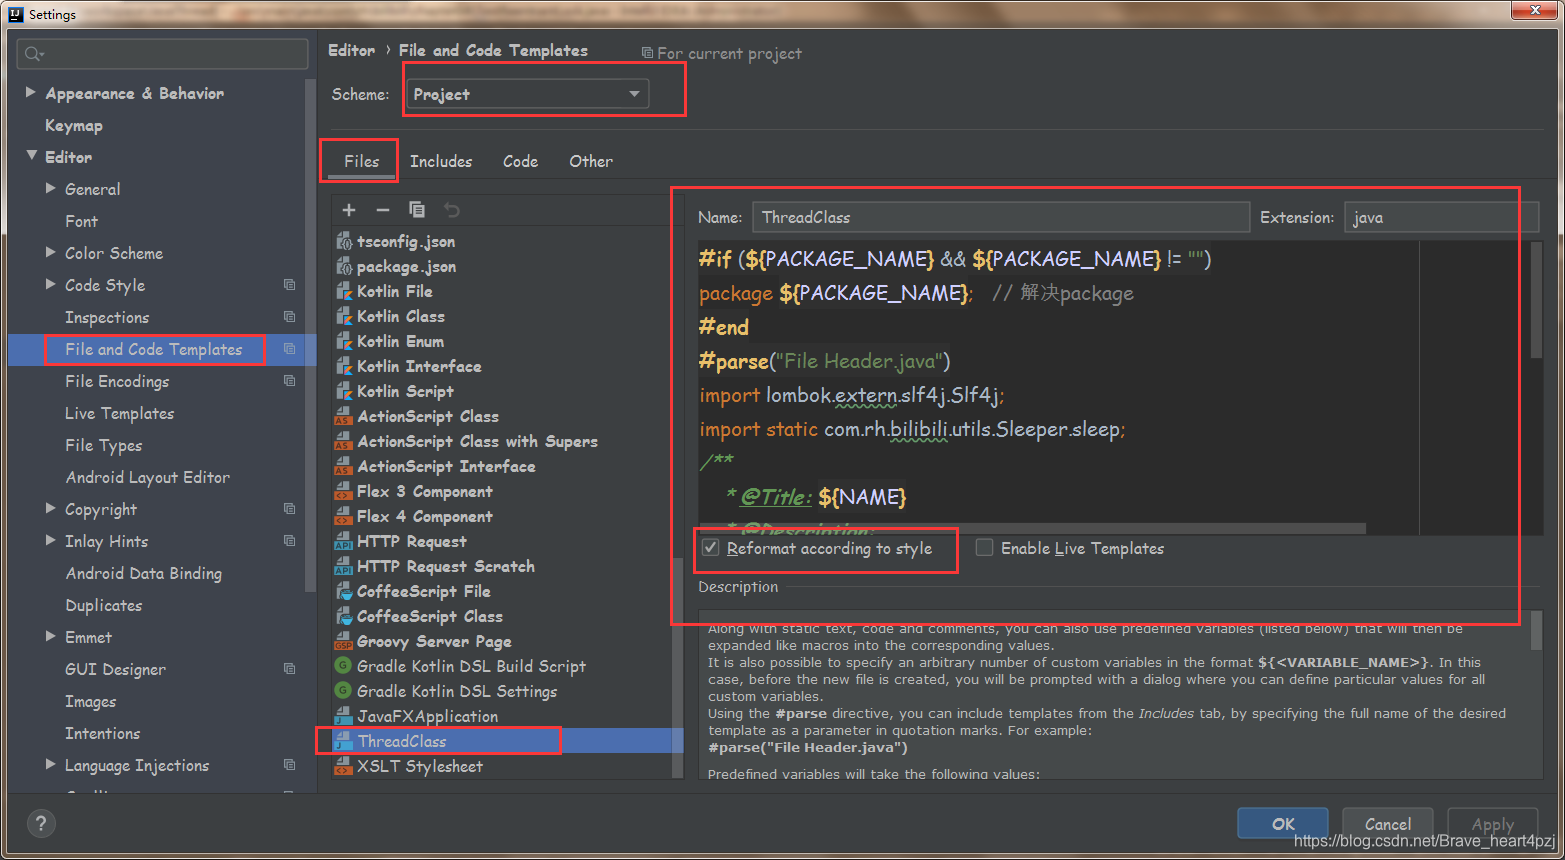
Task: Expand the Emmet node
Action: (51, 636)
